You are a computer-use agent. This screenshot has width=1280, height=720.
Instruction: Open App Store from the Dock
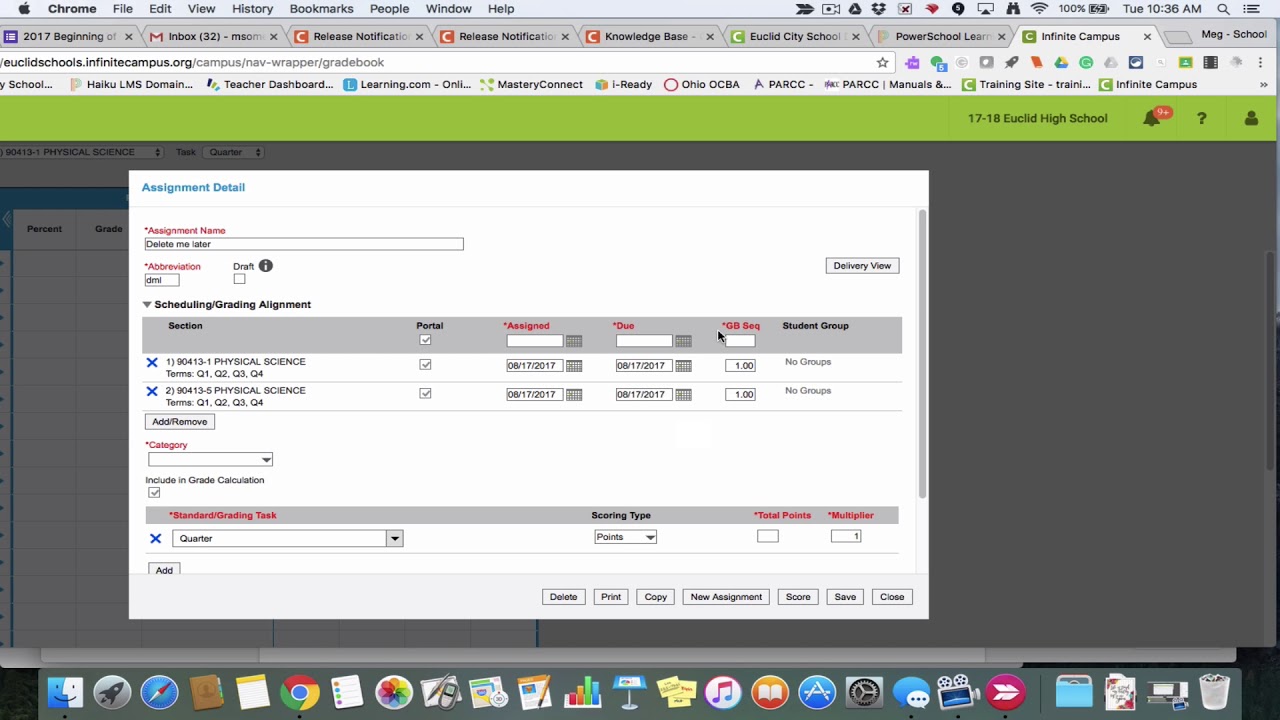pos(816,692)
